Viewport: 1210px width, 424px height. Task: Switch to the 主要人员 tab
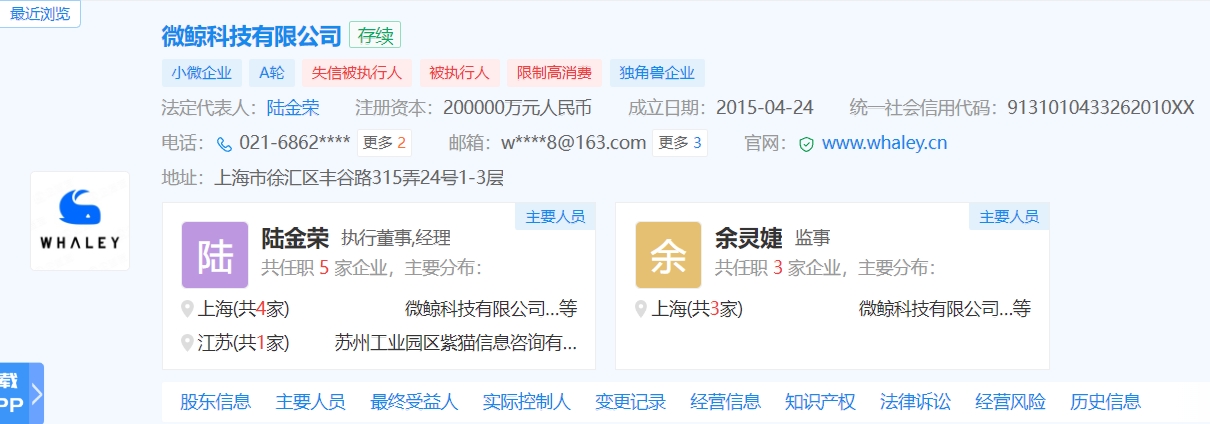pyautogui.click(x=310, y=402)
